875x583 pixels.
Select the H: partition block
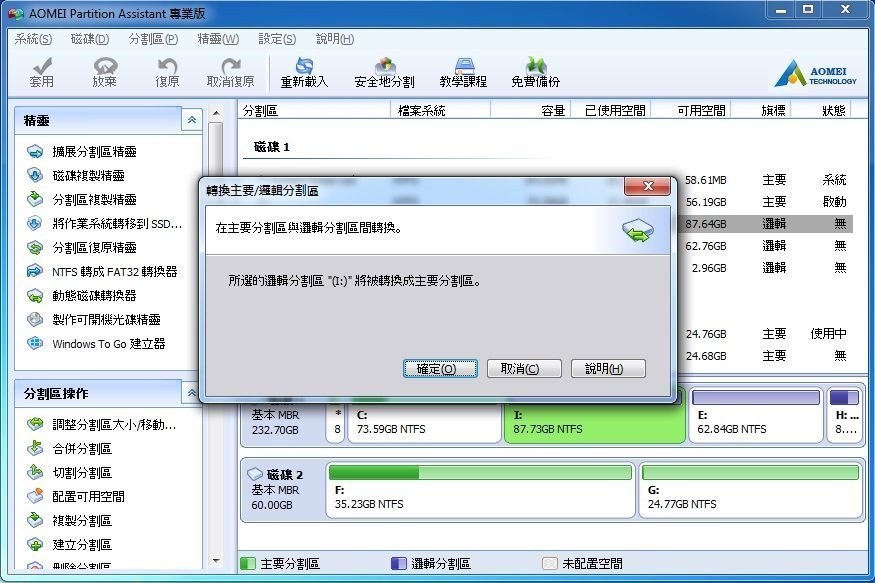point(845,416)
